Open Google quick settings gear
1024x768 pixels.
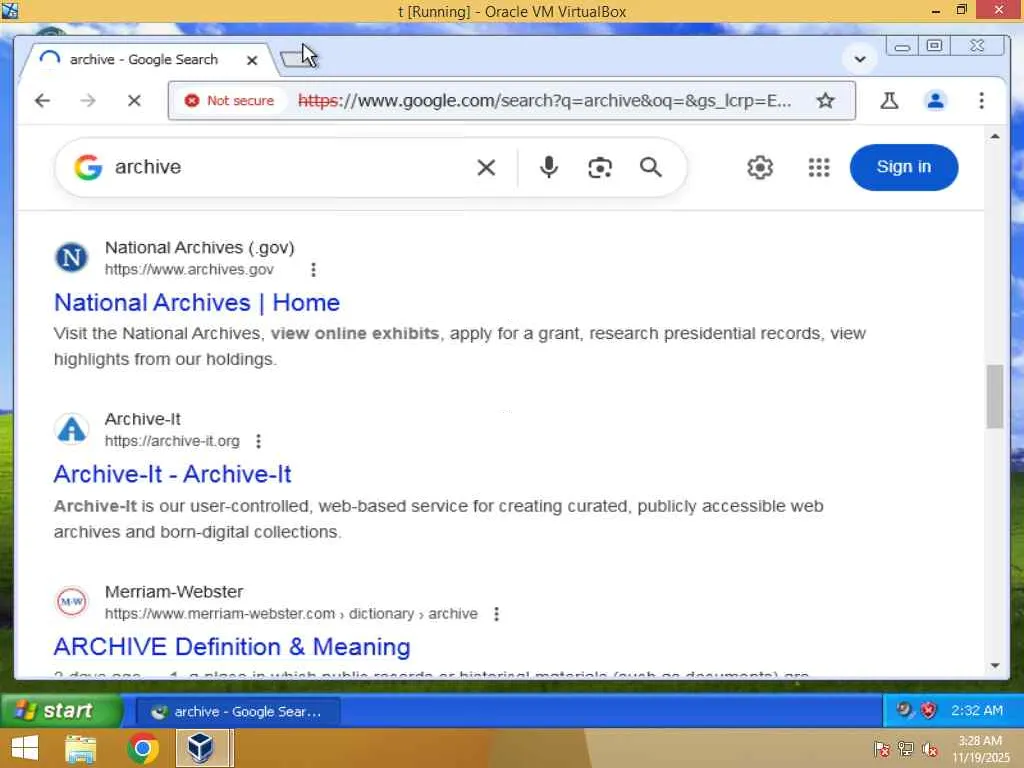(x=760, y=167)
